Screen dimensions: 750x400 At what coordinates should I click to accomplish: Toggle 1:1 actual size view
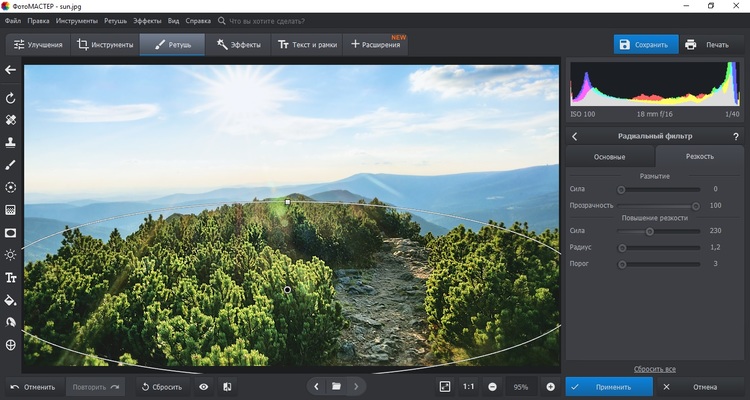pyautogui.click(x=469, y=386)
